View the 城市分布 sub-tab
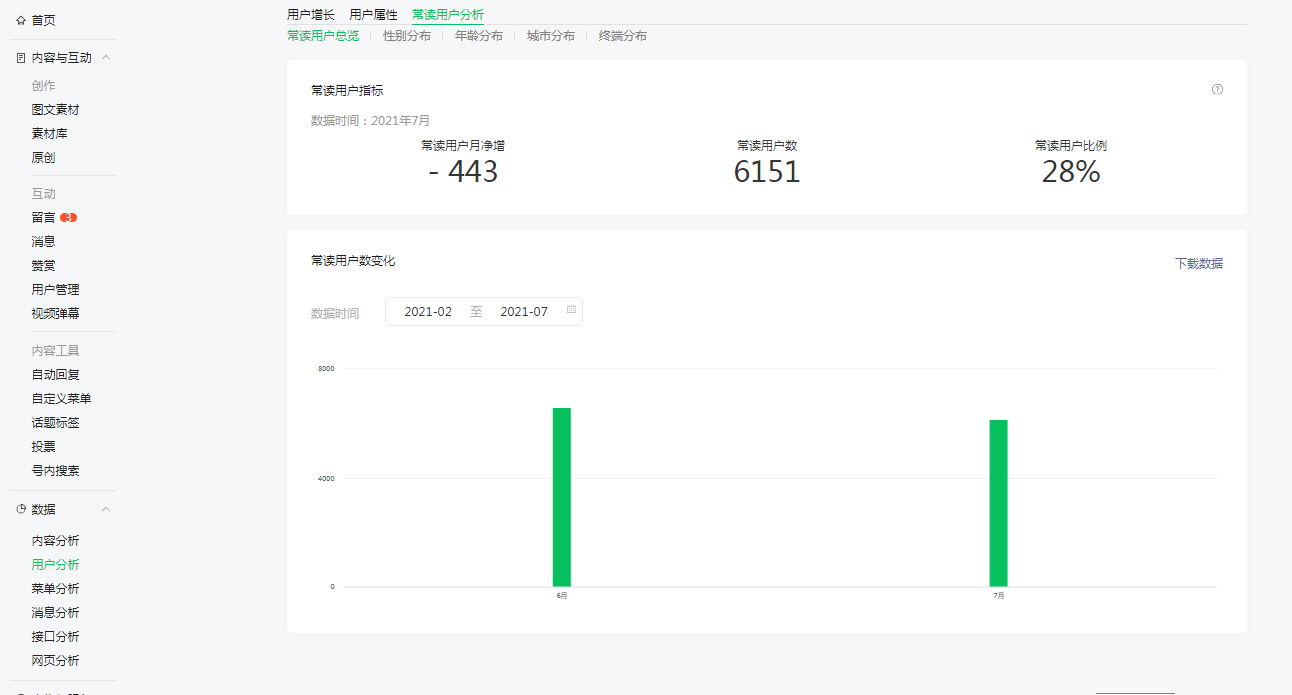 point(551,36)
